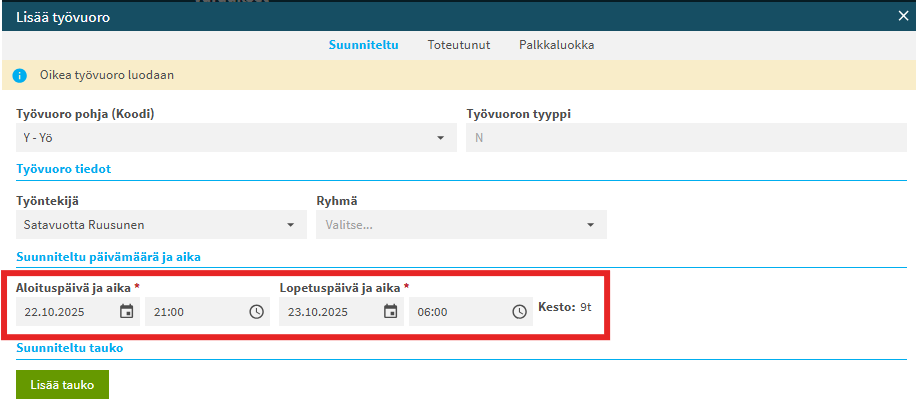
Task: Open the Palkkaluokka tab
Action: tap(557, 45)
